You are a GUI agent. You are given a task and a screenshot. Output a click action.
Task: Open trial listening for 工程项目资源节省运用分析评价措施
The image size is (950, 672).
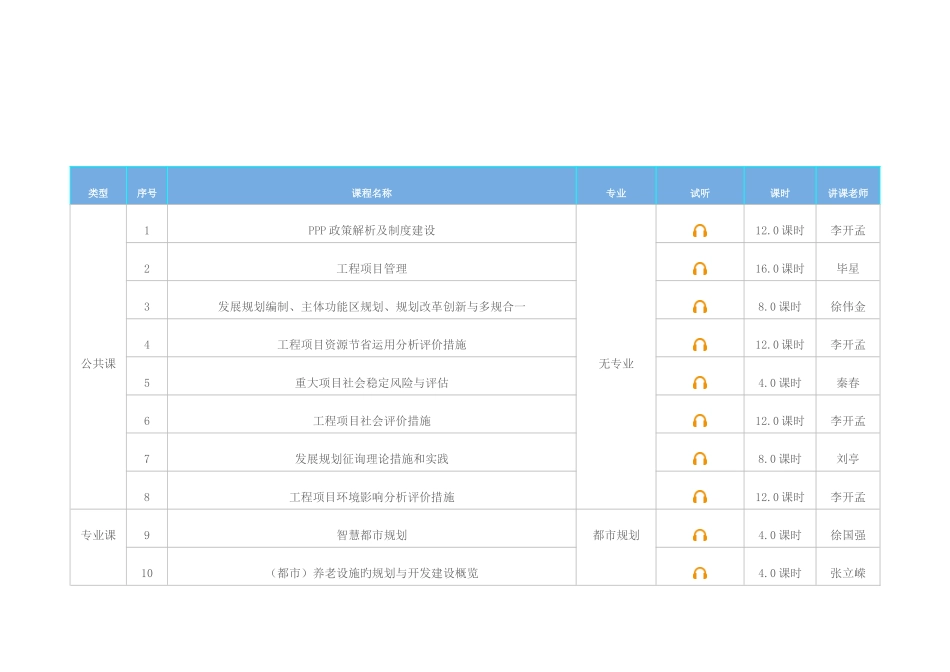pyautogui.click(x=700, y=345)
